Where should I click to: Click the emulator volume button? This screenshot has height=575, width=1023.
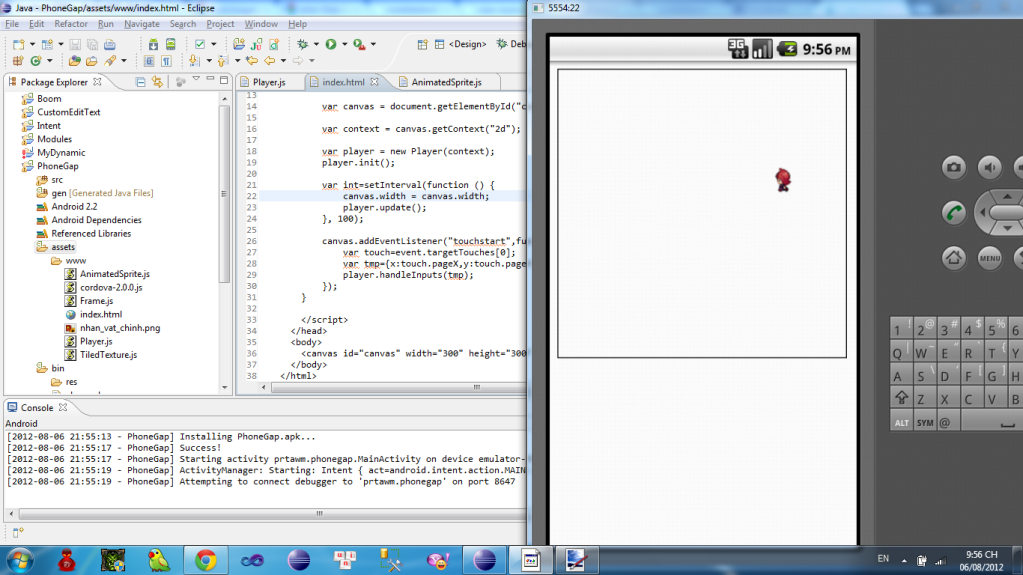(989, 167)
